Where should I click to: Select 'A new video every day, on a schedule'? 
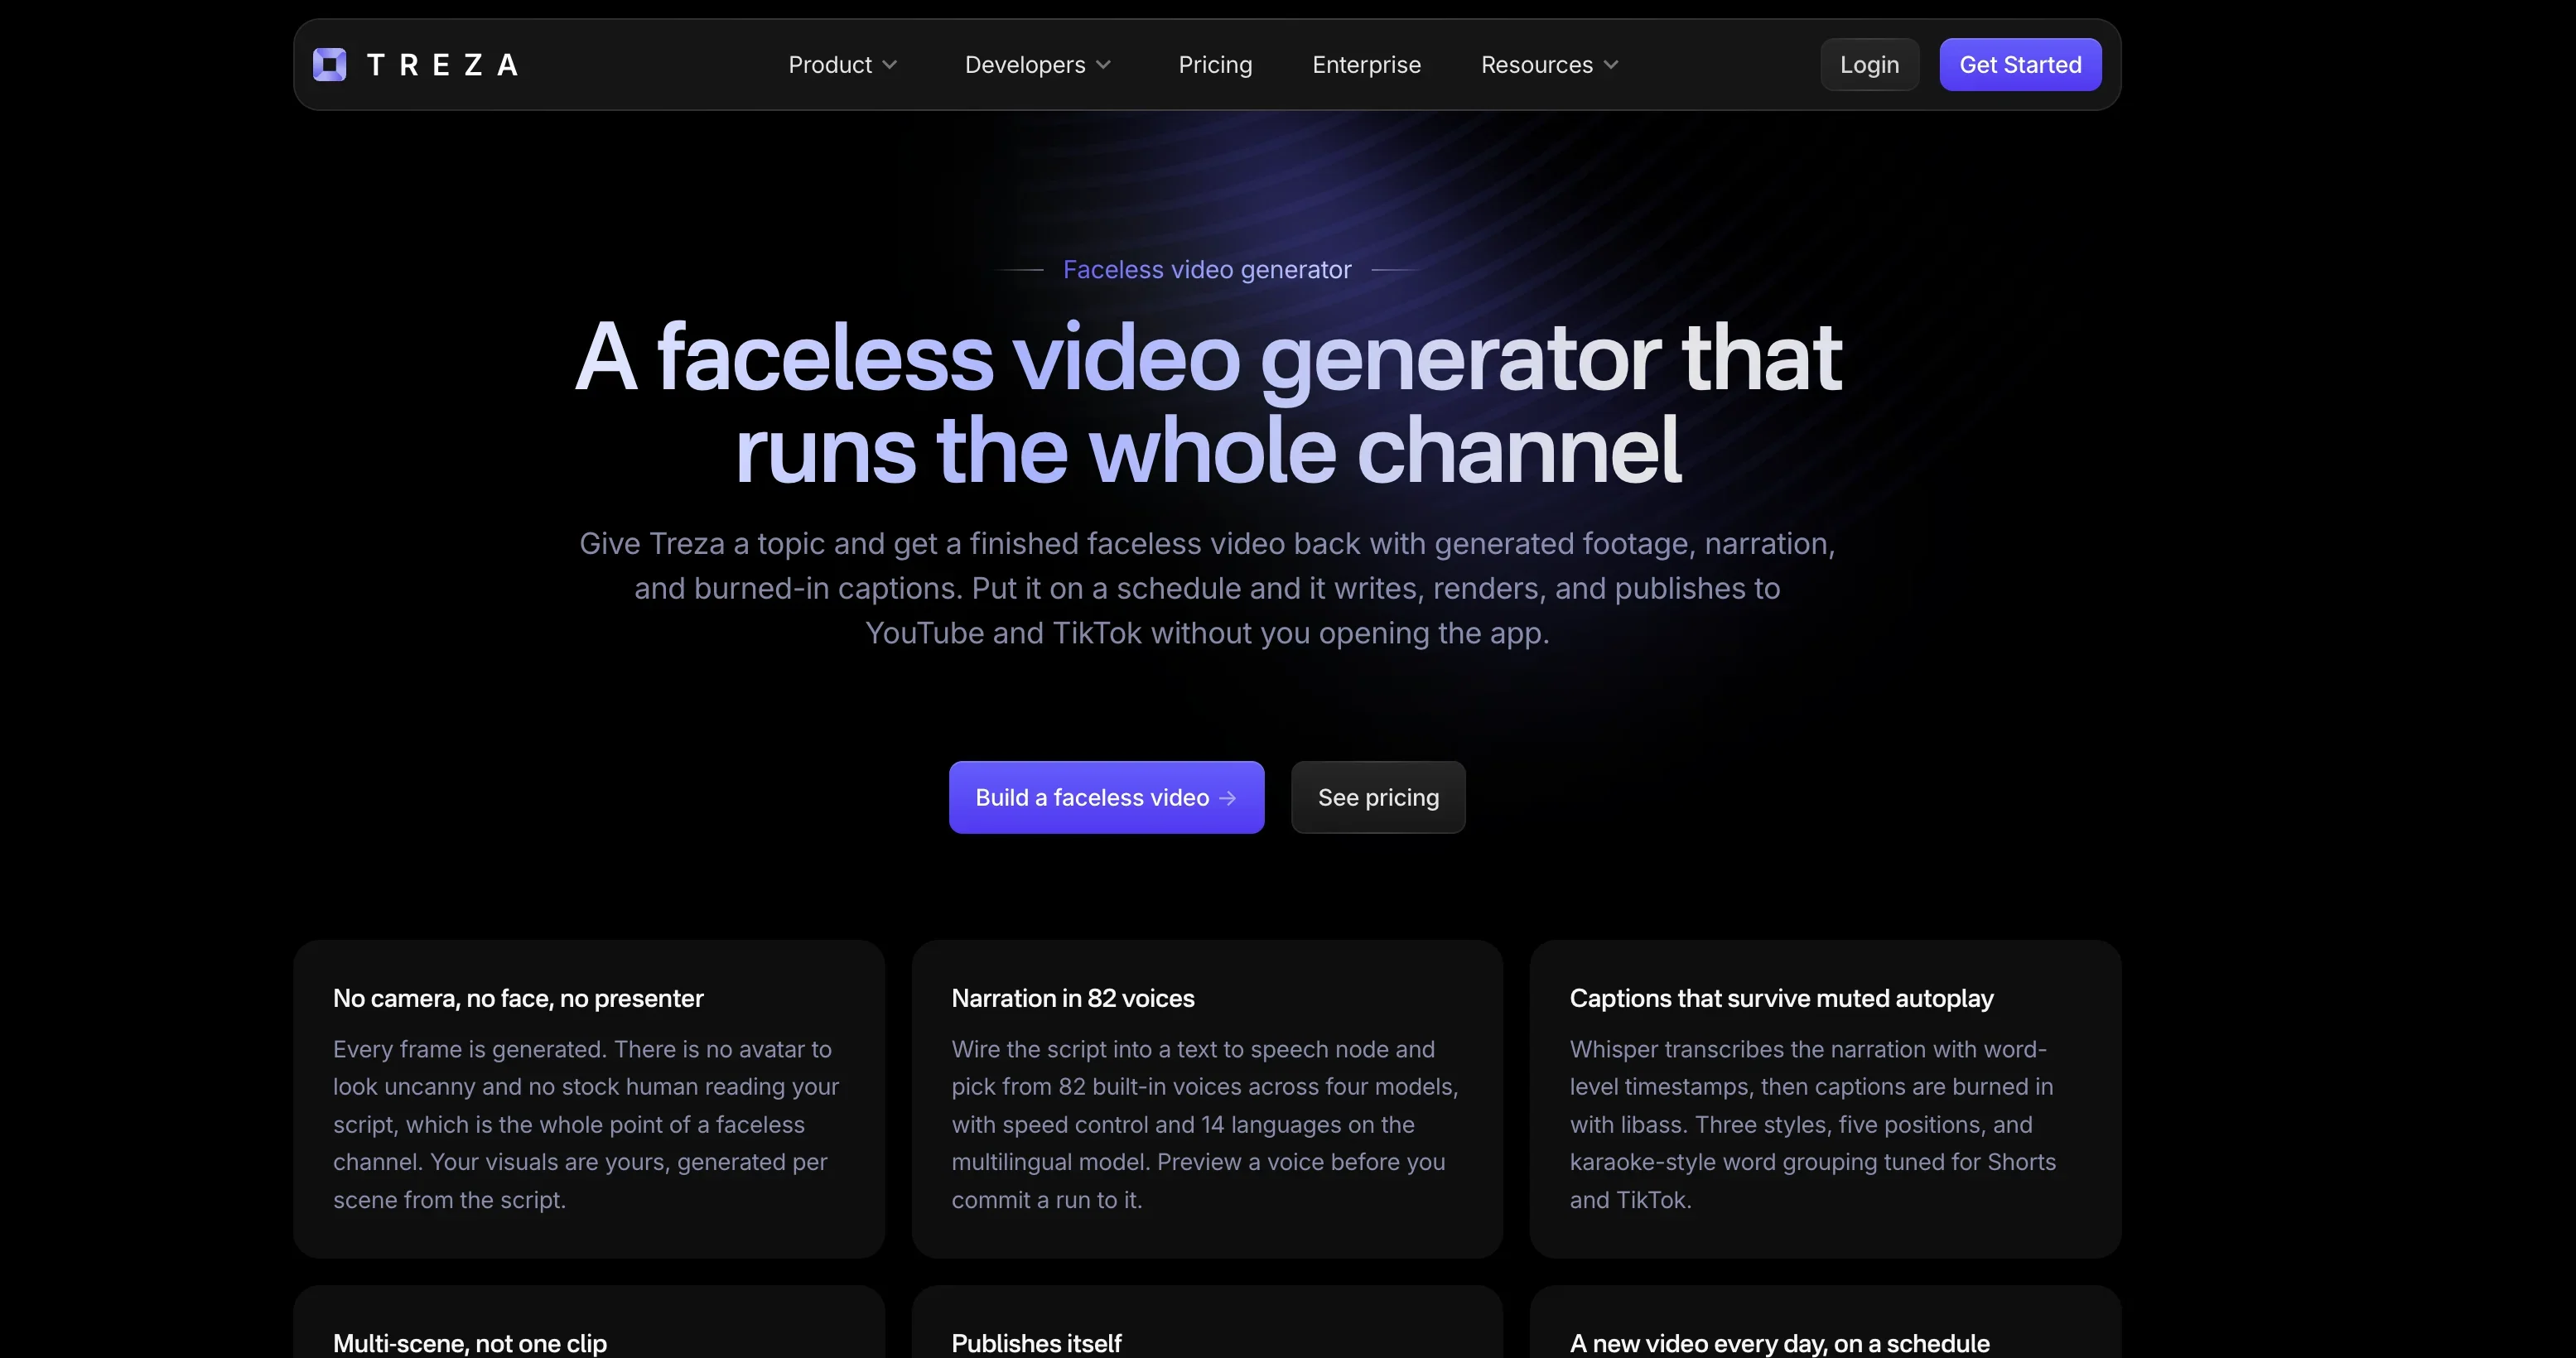[1779, 1343]
